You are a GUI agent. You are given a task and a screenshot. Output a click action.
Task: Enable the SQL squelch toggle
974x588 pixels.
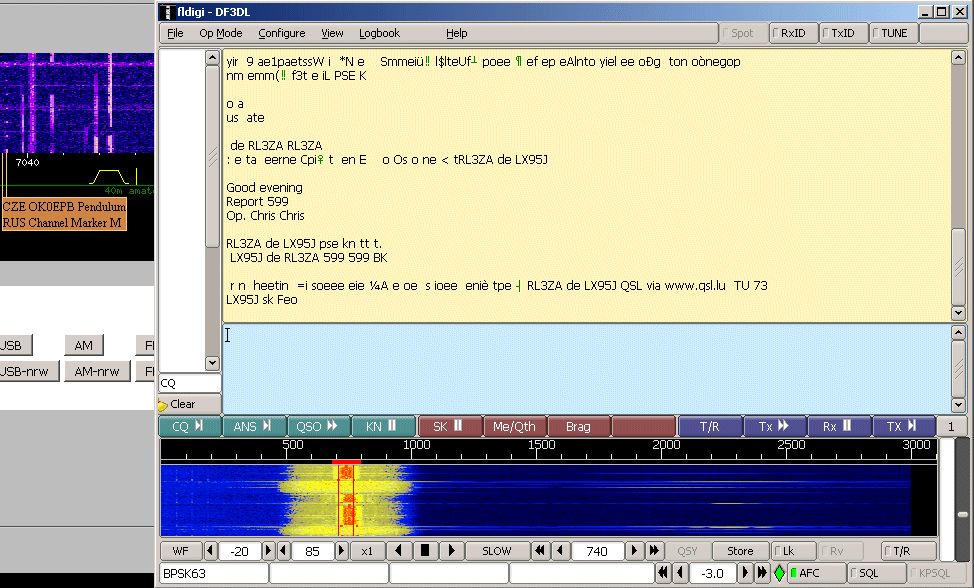[875, 573]
